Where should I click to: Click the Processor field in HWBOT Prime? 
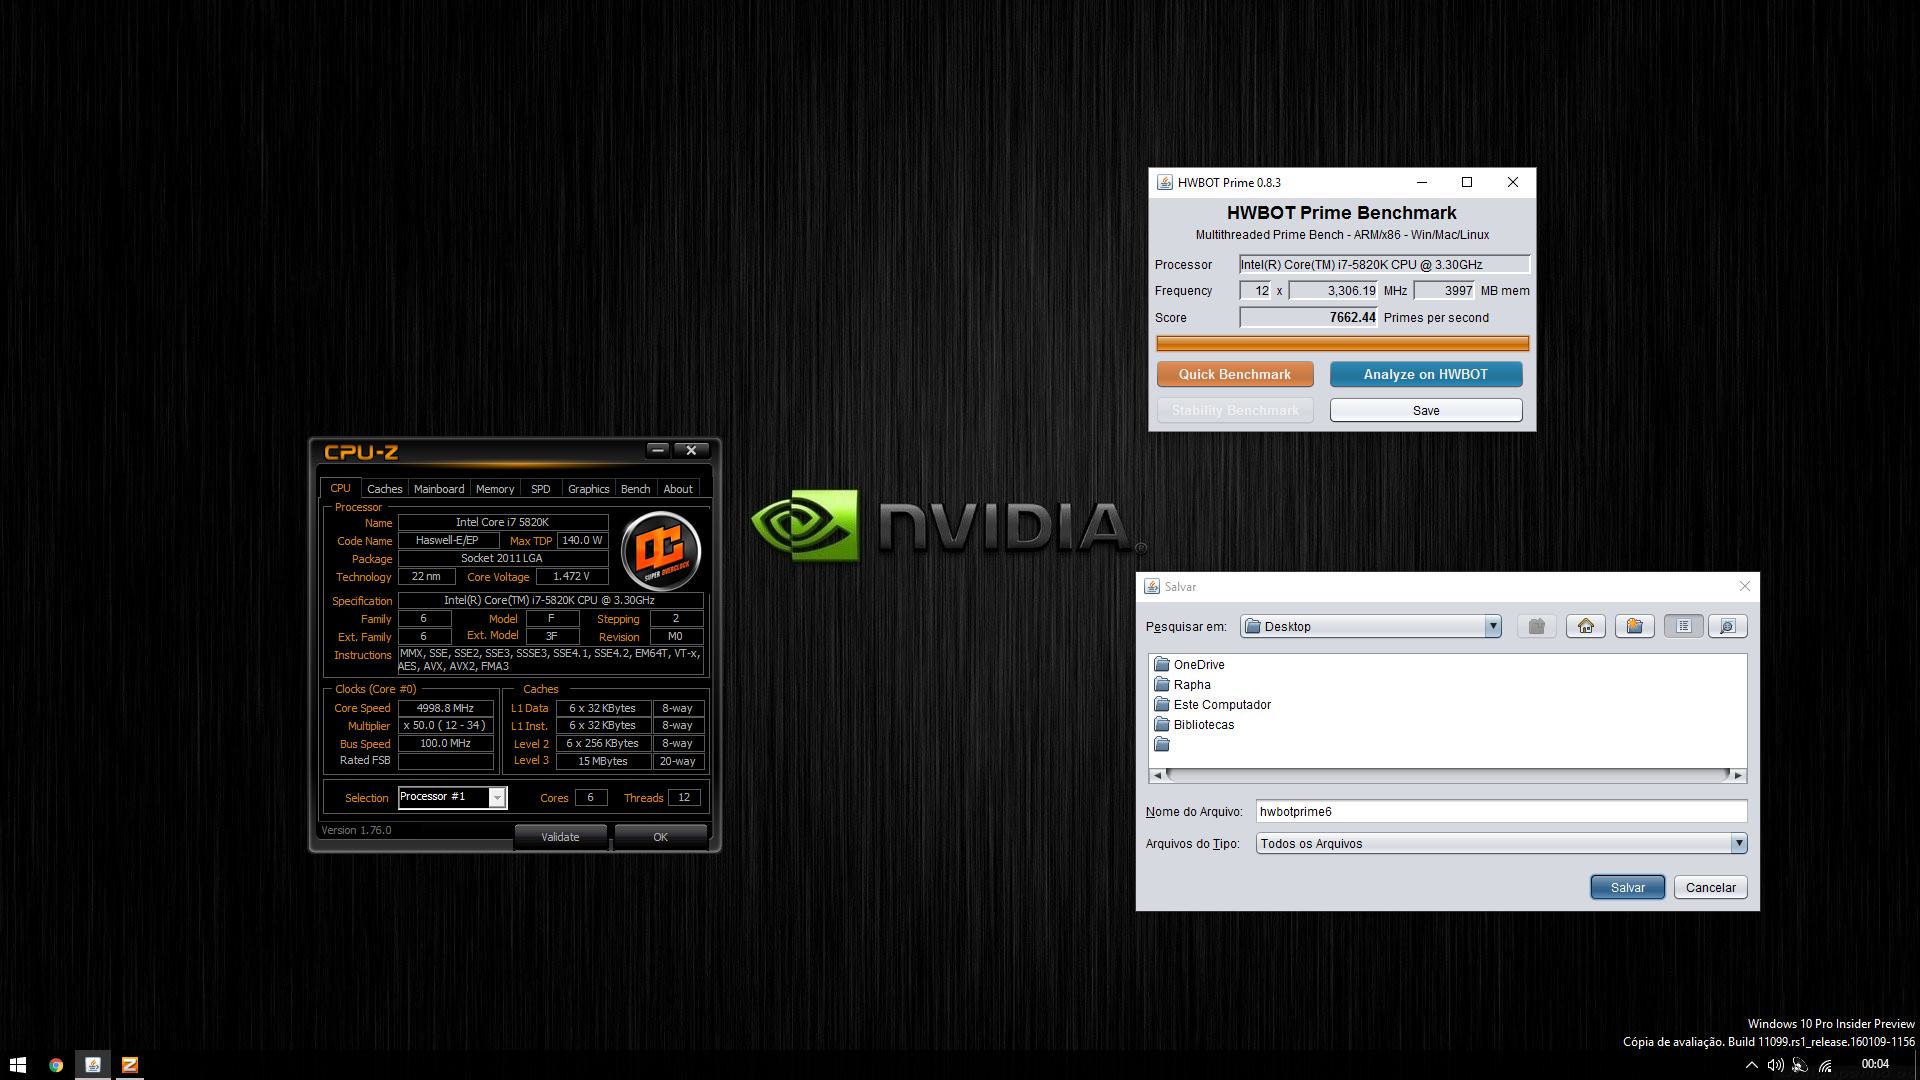[1384, 264]
